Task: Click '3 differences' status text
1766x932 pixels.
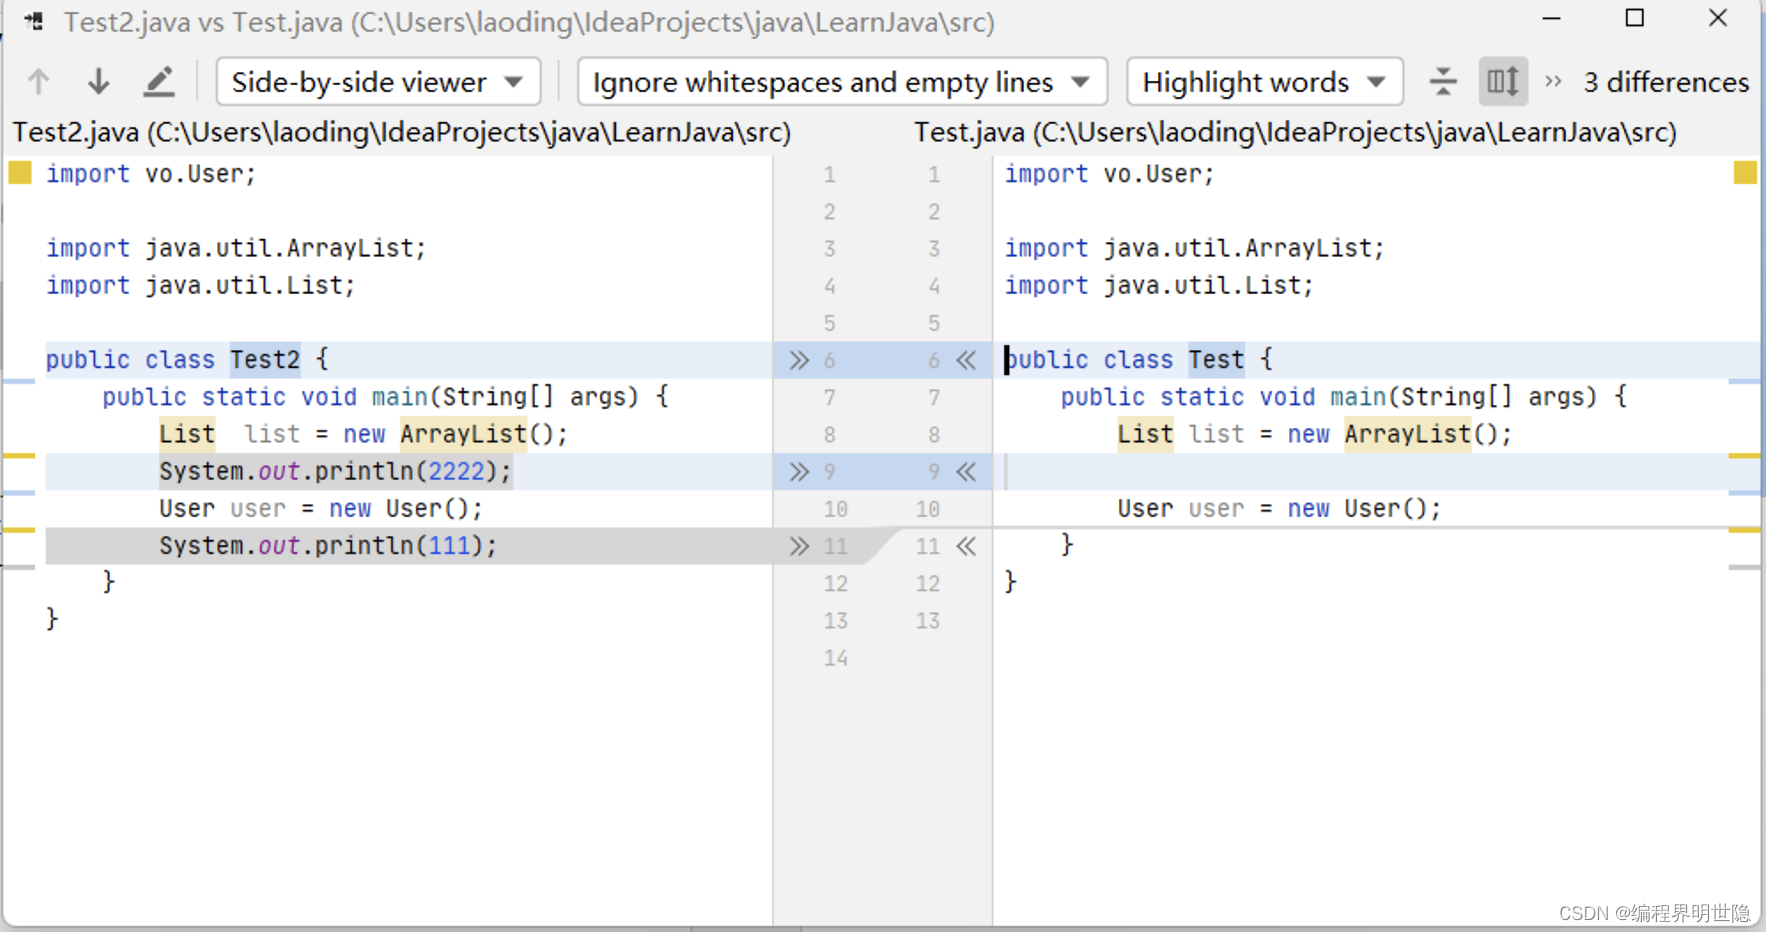Action: [x=1666, y=82]
